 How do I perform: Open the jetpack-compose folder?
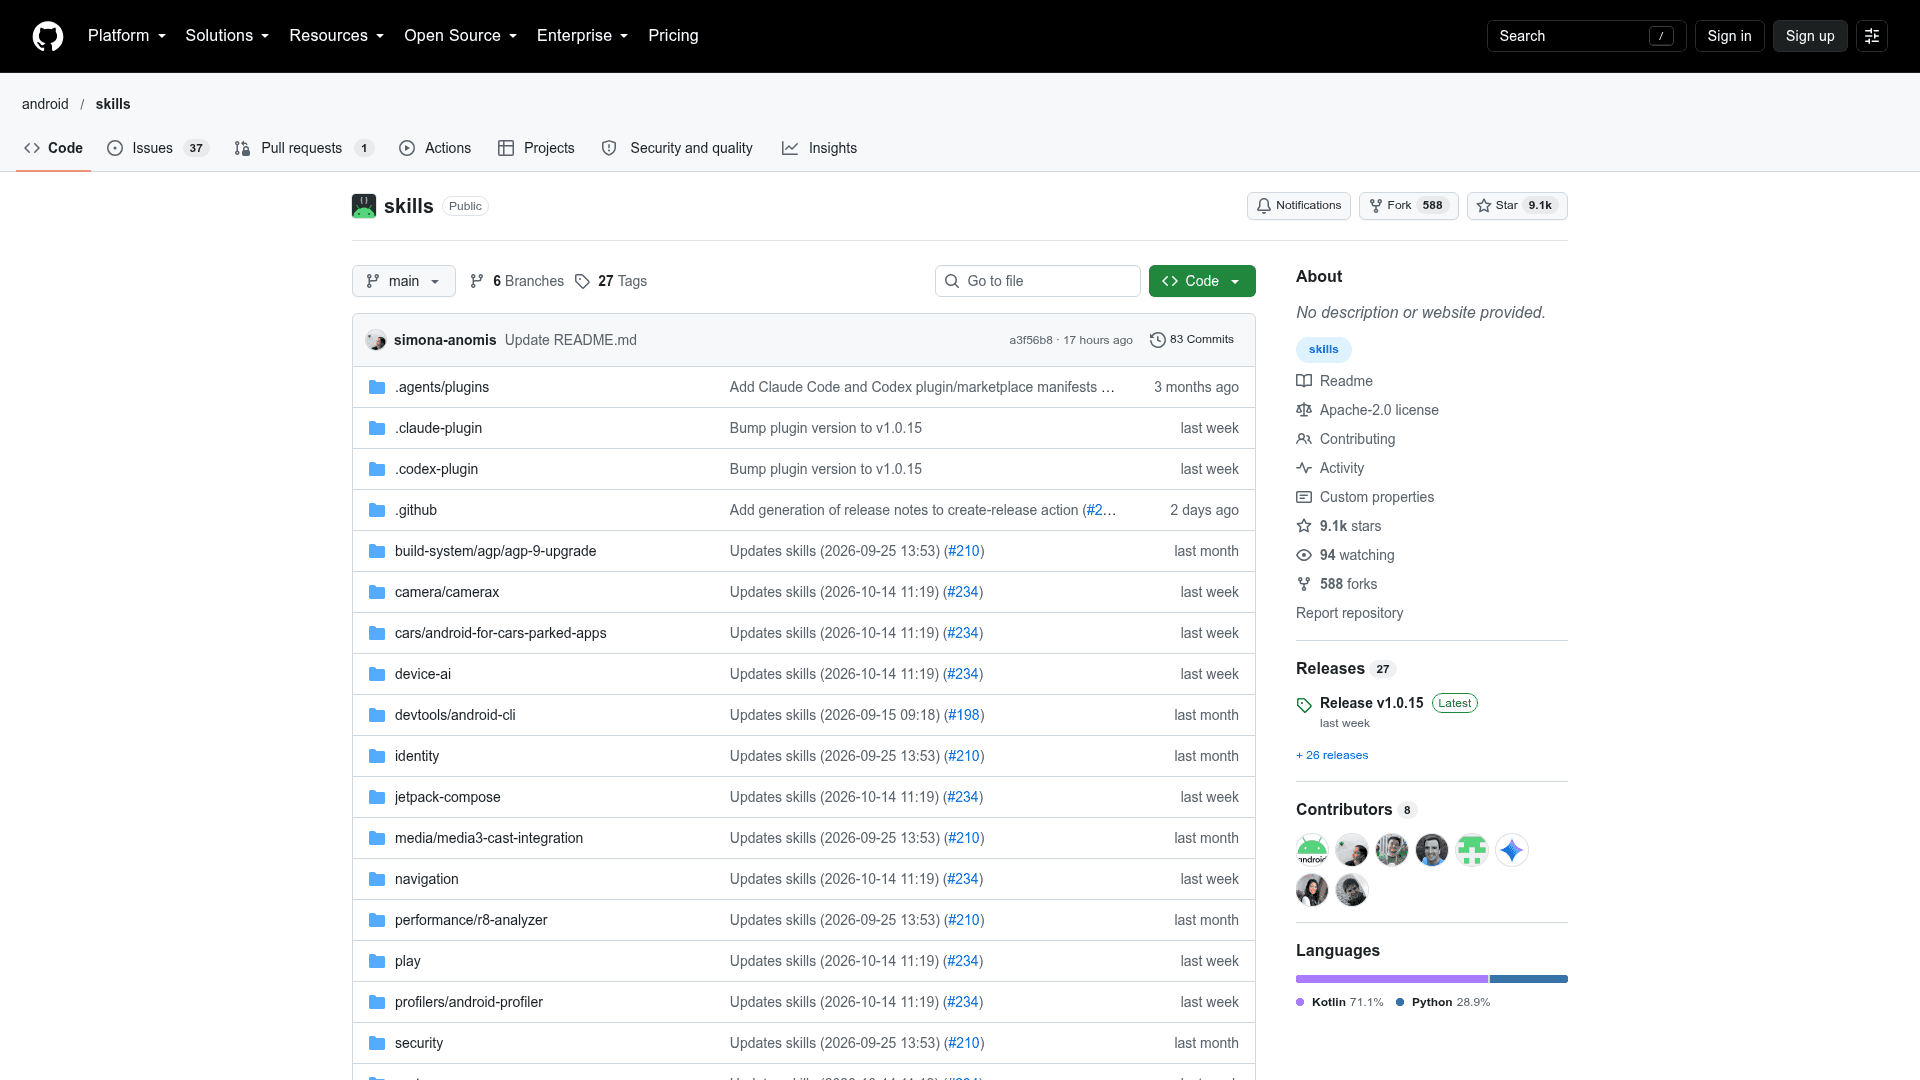(447, 797)
